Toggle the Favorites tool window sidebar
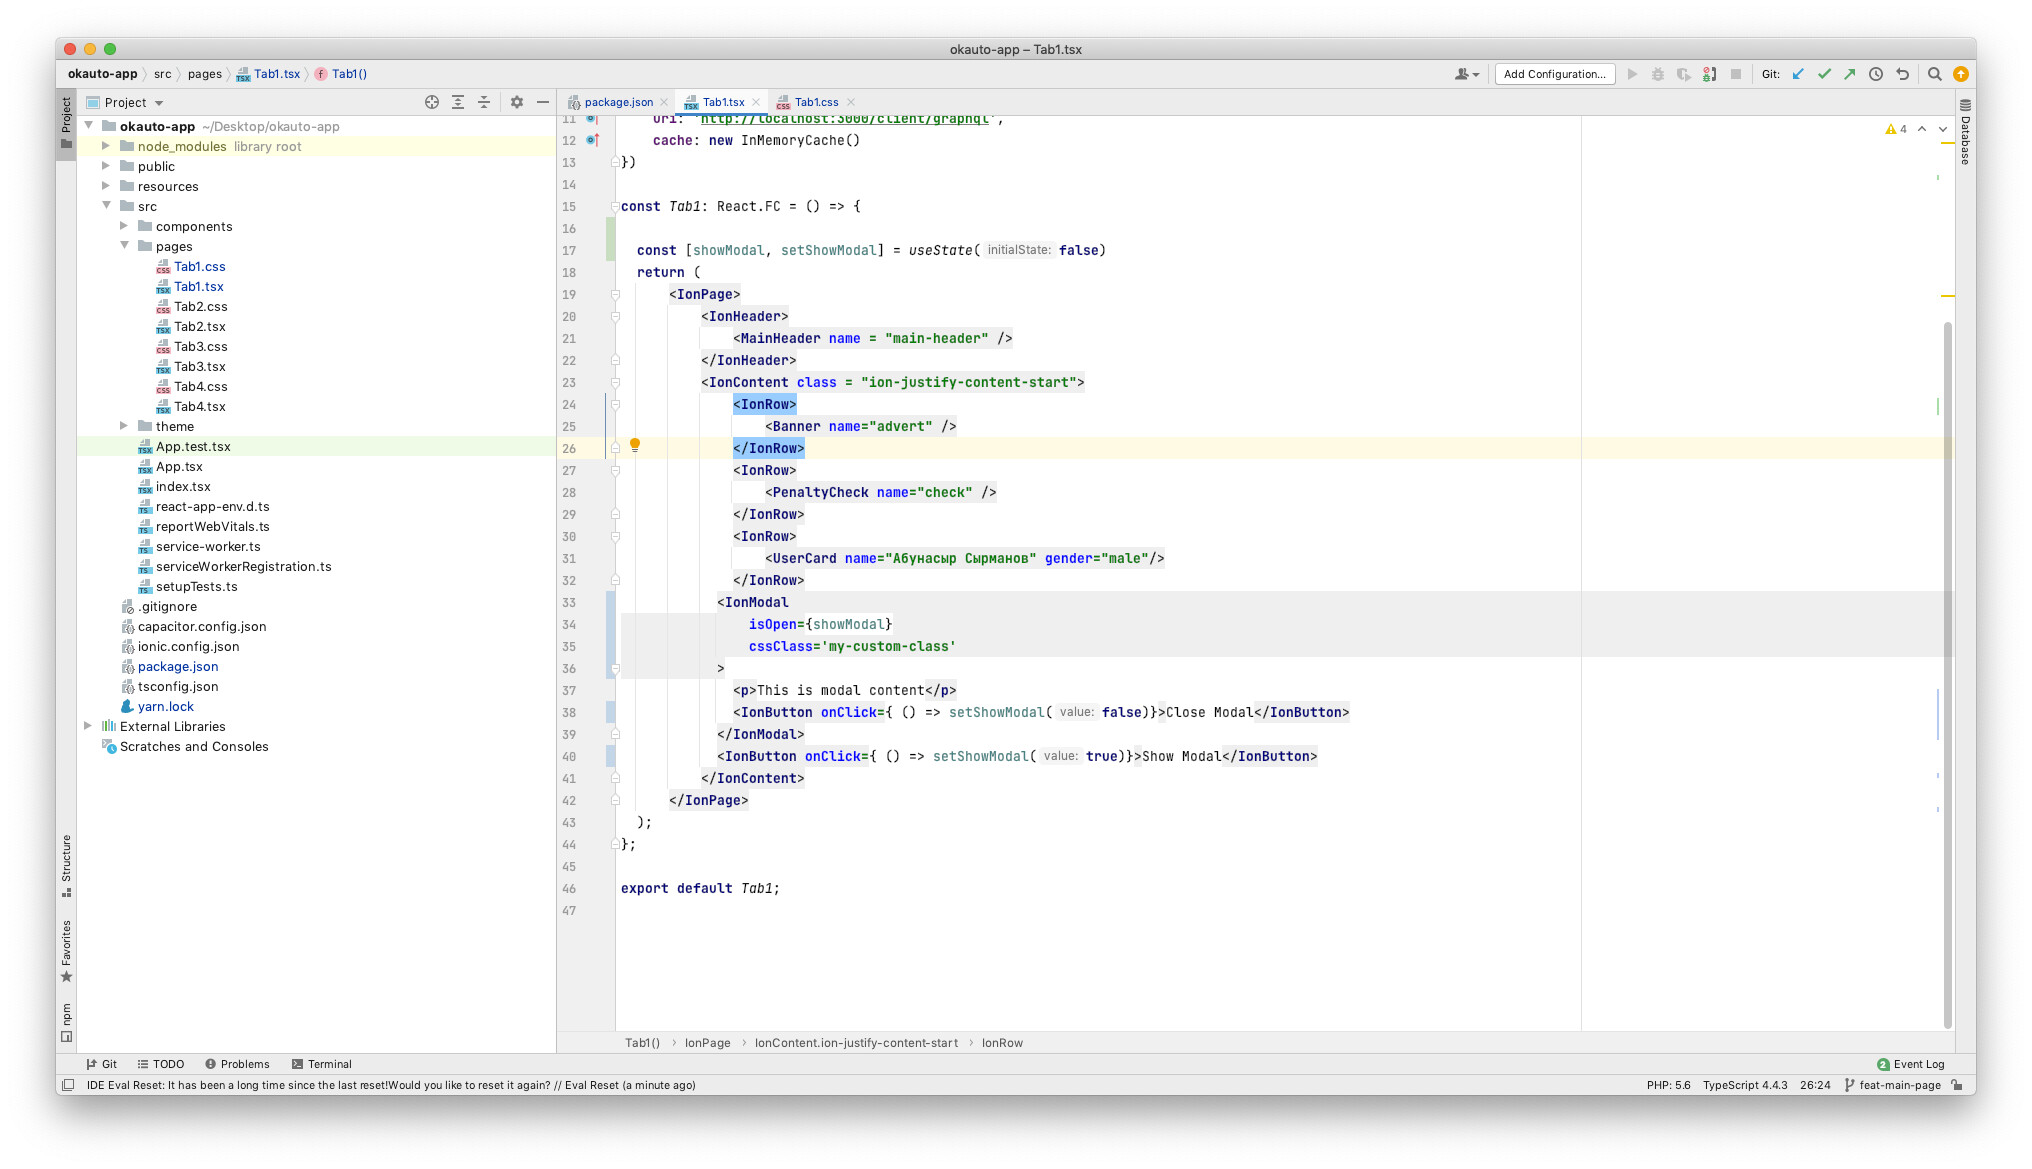 tap(66, 952)
